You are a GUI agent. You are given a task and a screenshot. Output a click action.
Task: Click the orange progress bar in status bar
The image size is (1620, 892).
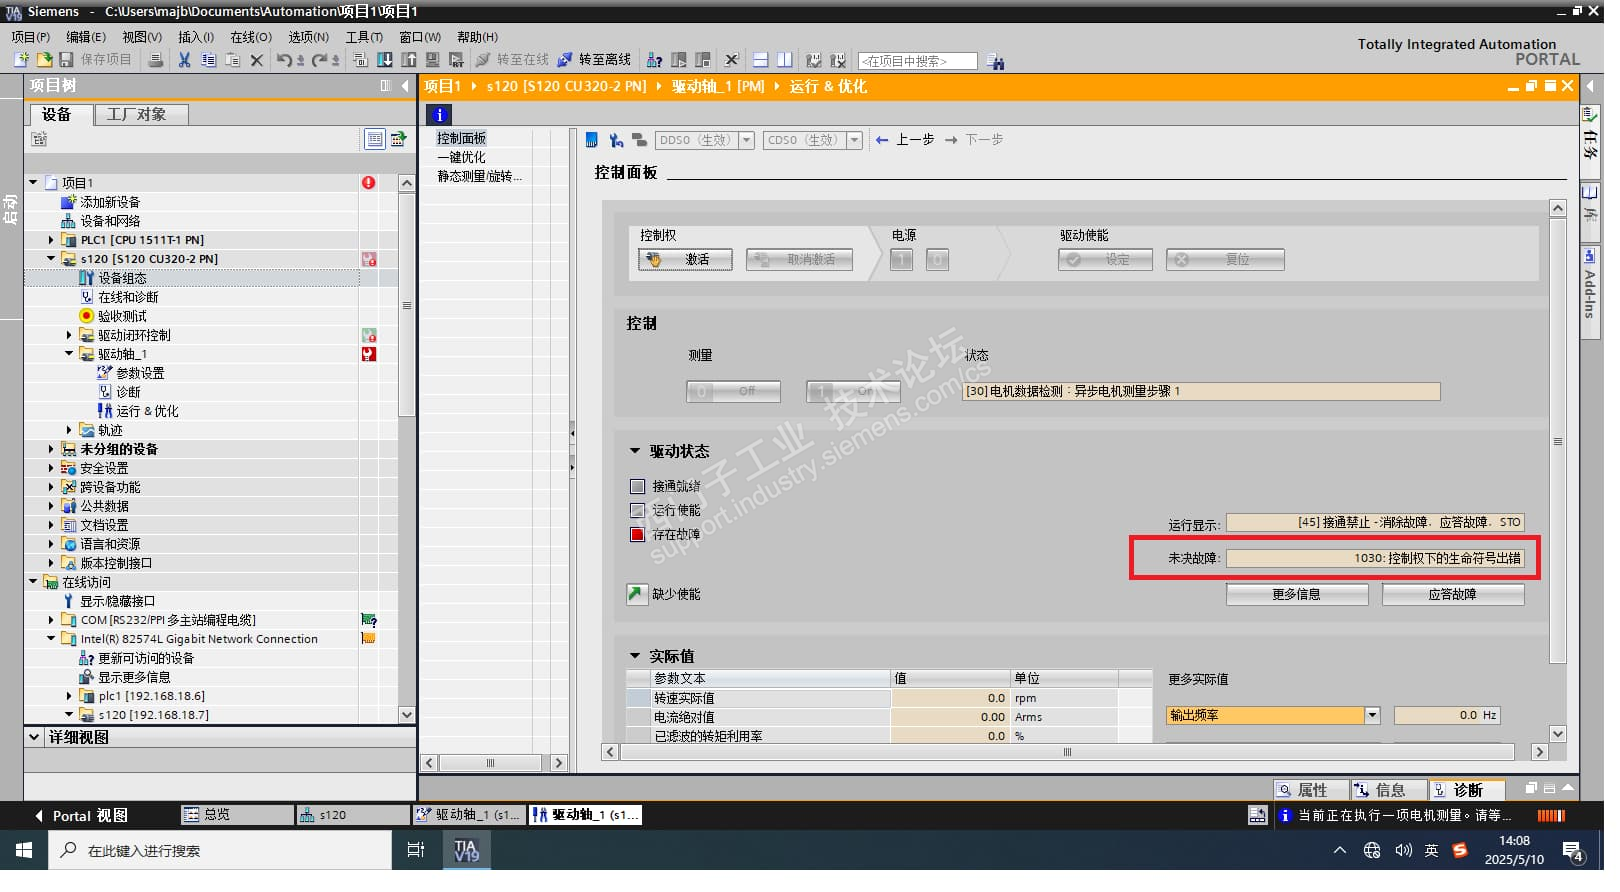(1551, 816)
